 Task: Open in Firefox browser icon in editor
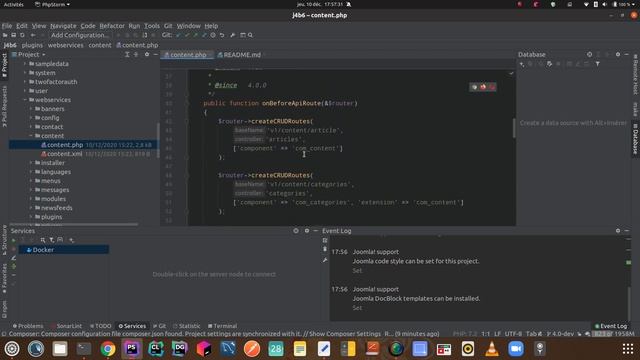(x=483, y=87)
